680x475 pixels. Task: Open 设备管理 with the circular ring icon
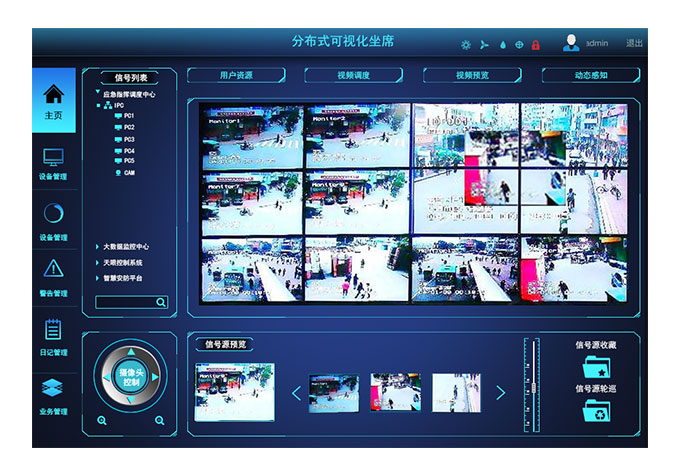point(54,221)
